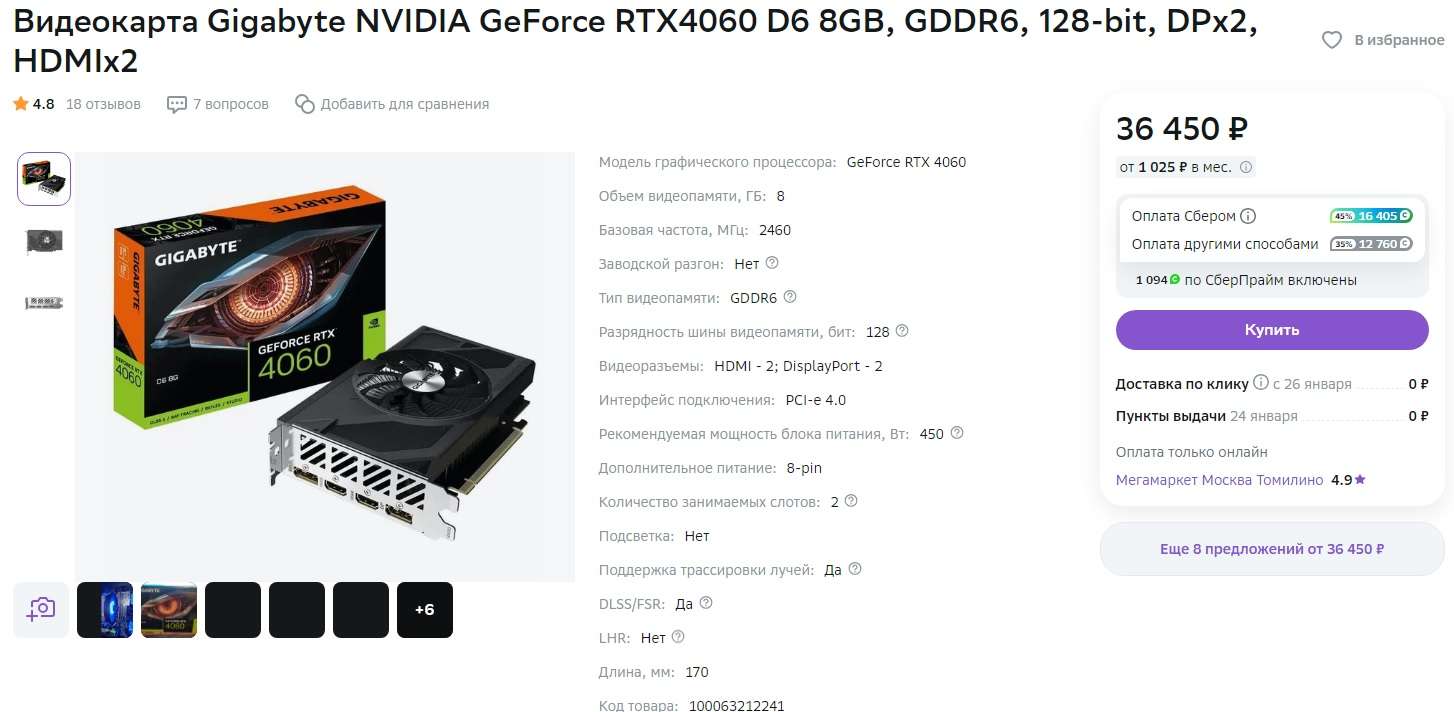Screen dimensions: 1454x712
Task: Click the 7 вопросов link
Action: coord(231,104)
